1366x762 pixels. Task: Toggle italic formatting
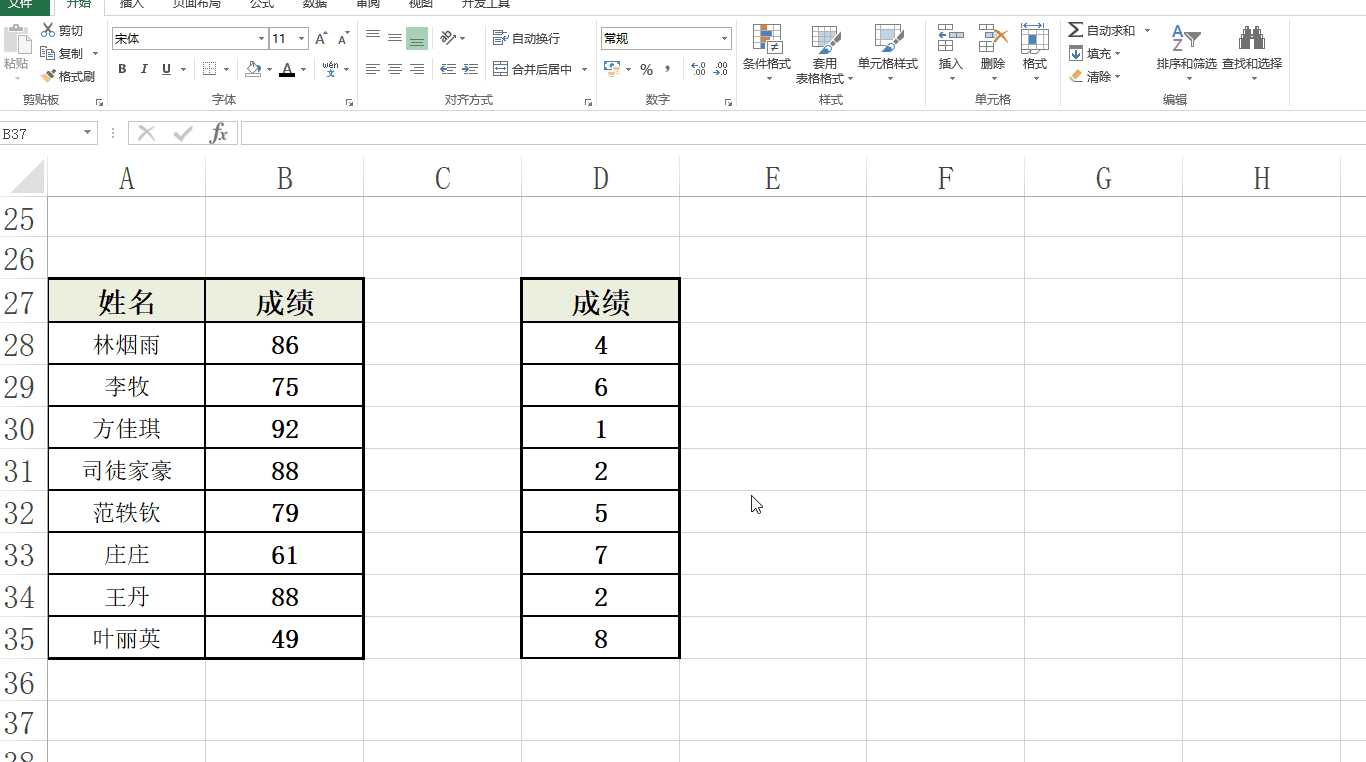144,69
